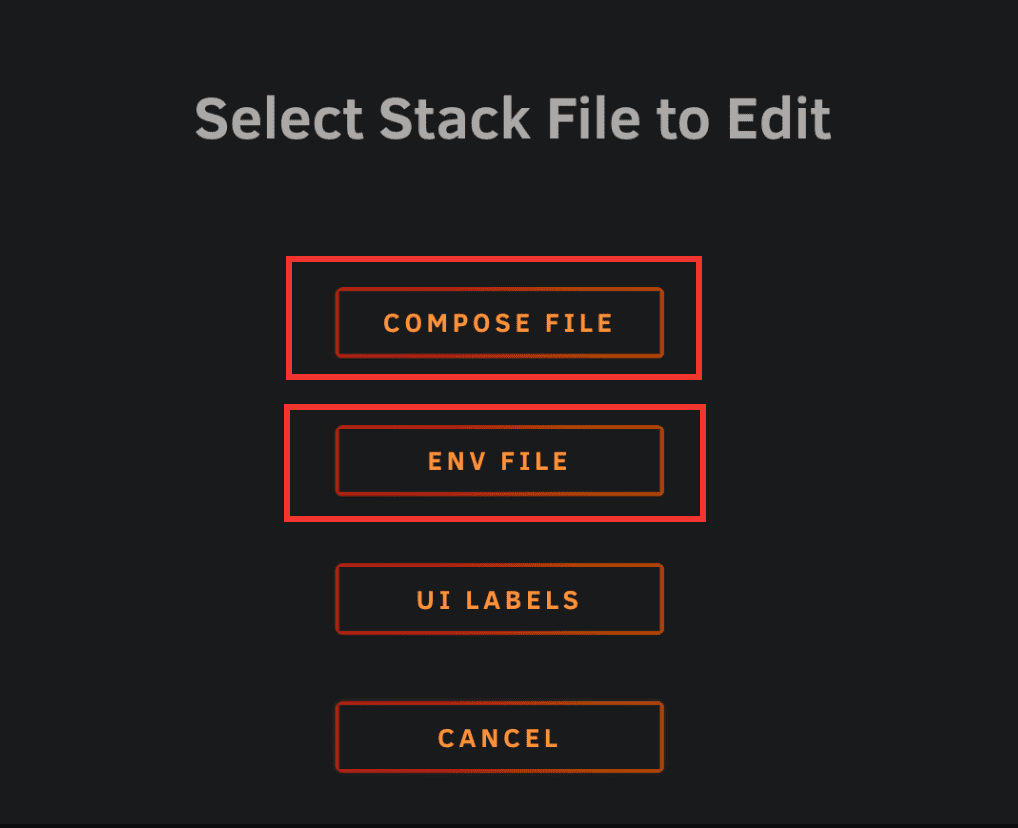Viewport: 1018px width, 828px height.
Task: Cancel selecting a stack file
Action: (499, 738)
